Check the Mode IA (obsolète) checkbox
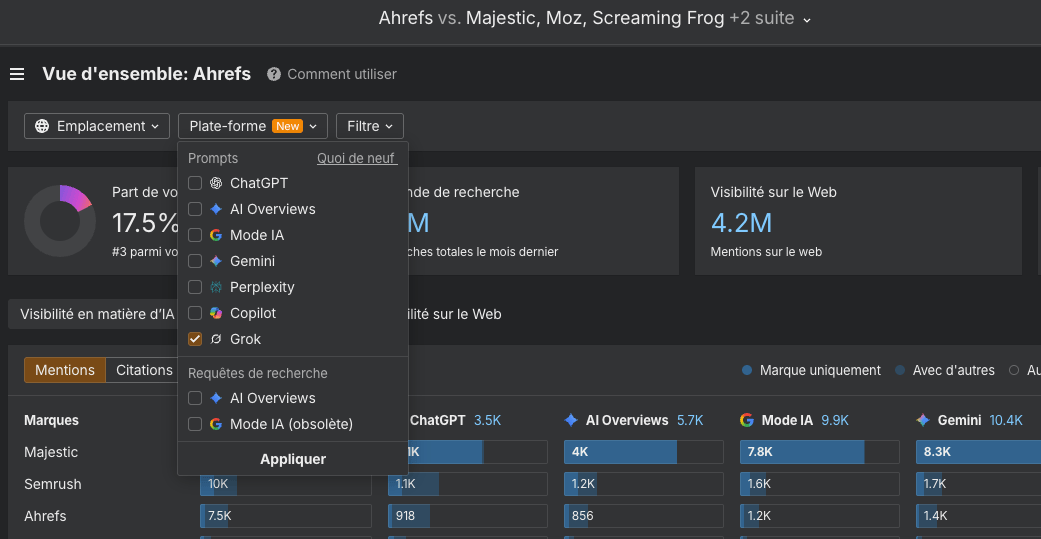This screenshot has height=539, width=1041. point(195,424)
